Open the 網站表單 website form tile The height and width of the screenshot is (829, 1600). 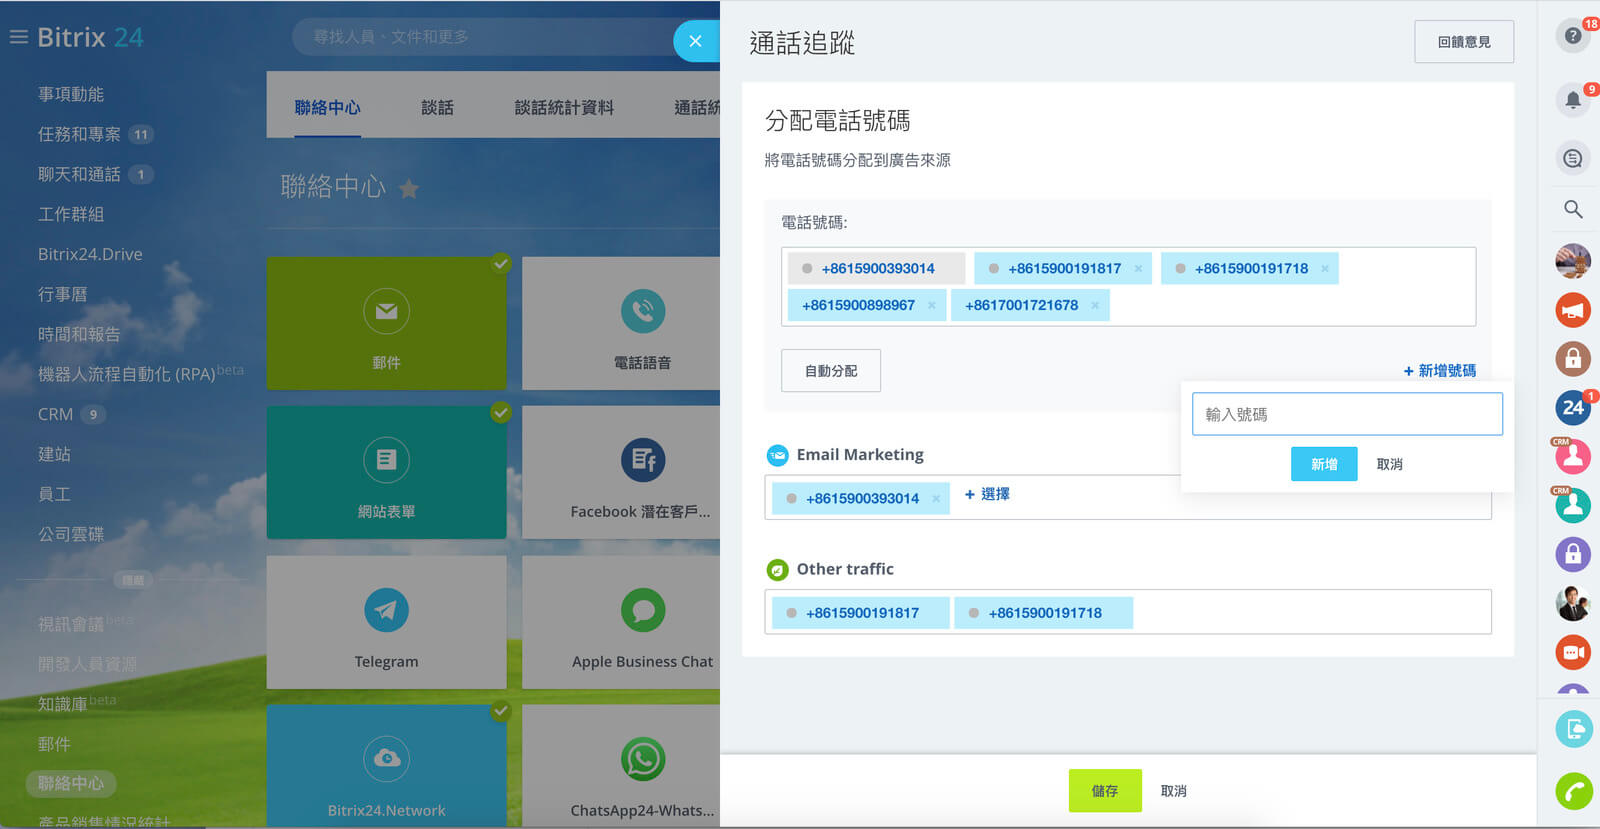[x=386, y=472]
